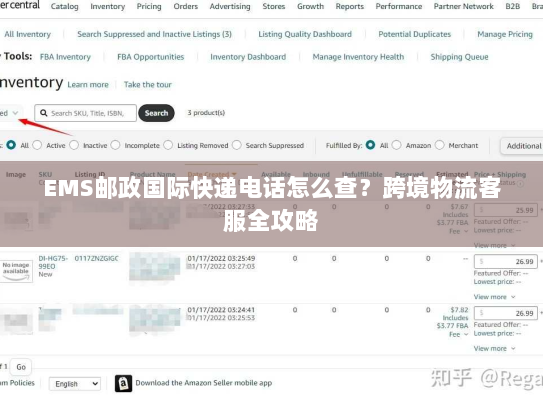This screenshot has width=543, height=408.
Task: Open Potential Duplicates
Action: (x=415, y=34)
